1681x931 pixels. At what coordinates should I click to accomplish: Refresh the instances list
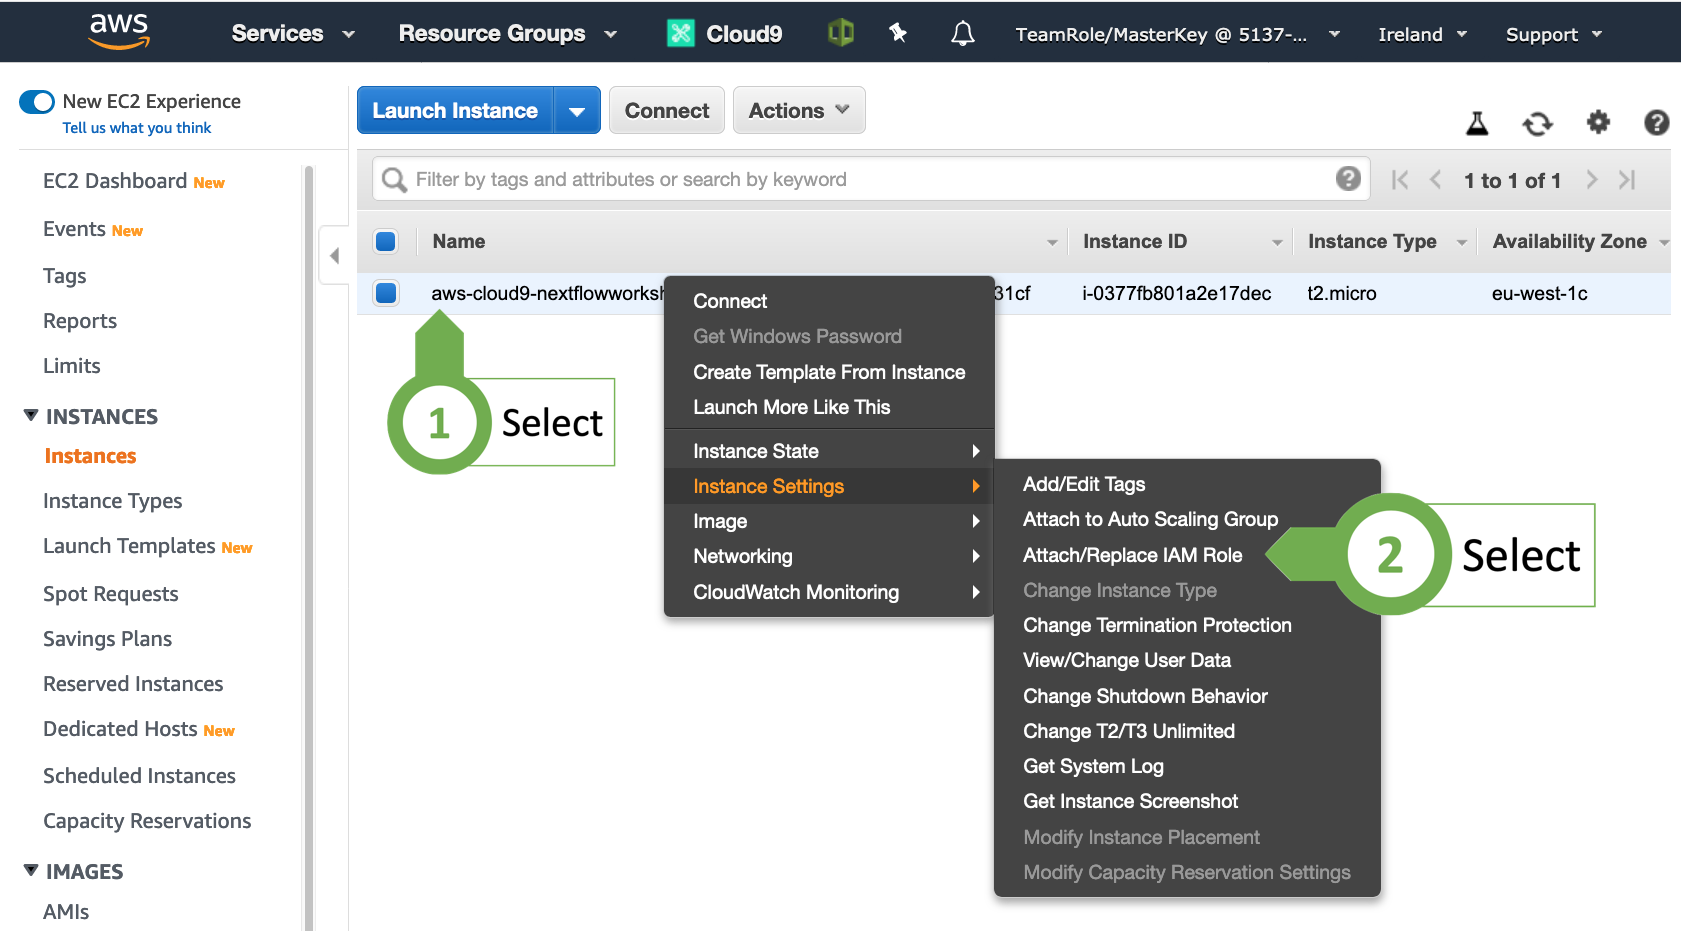(x=1537, y=124)
